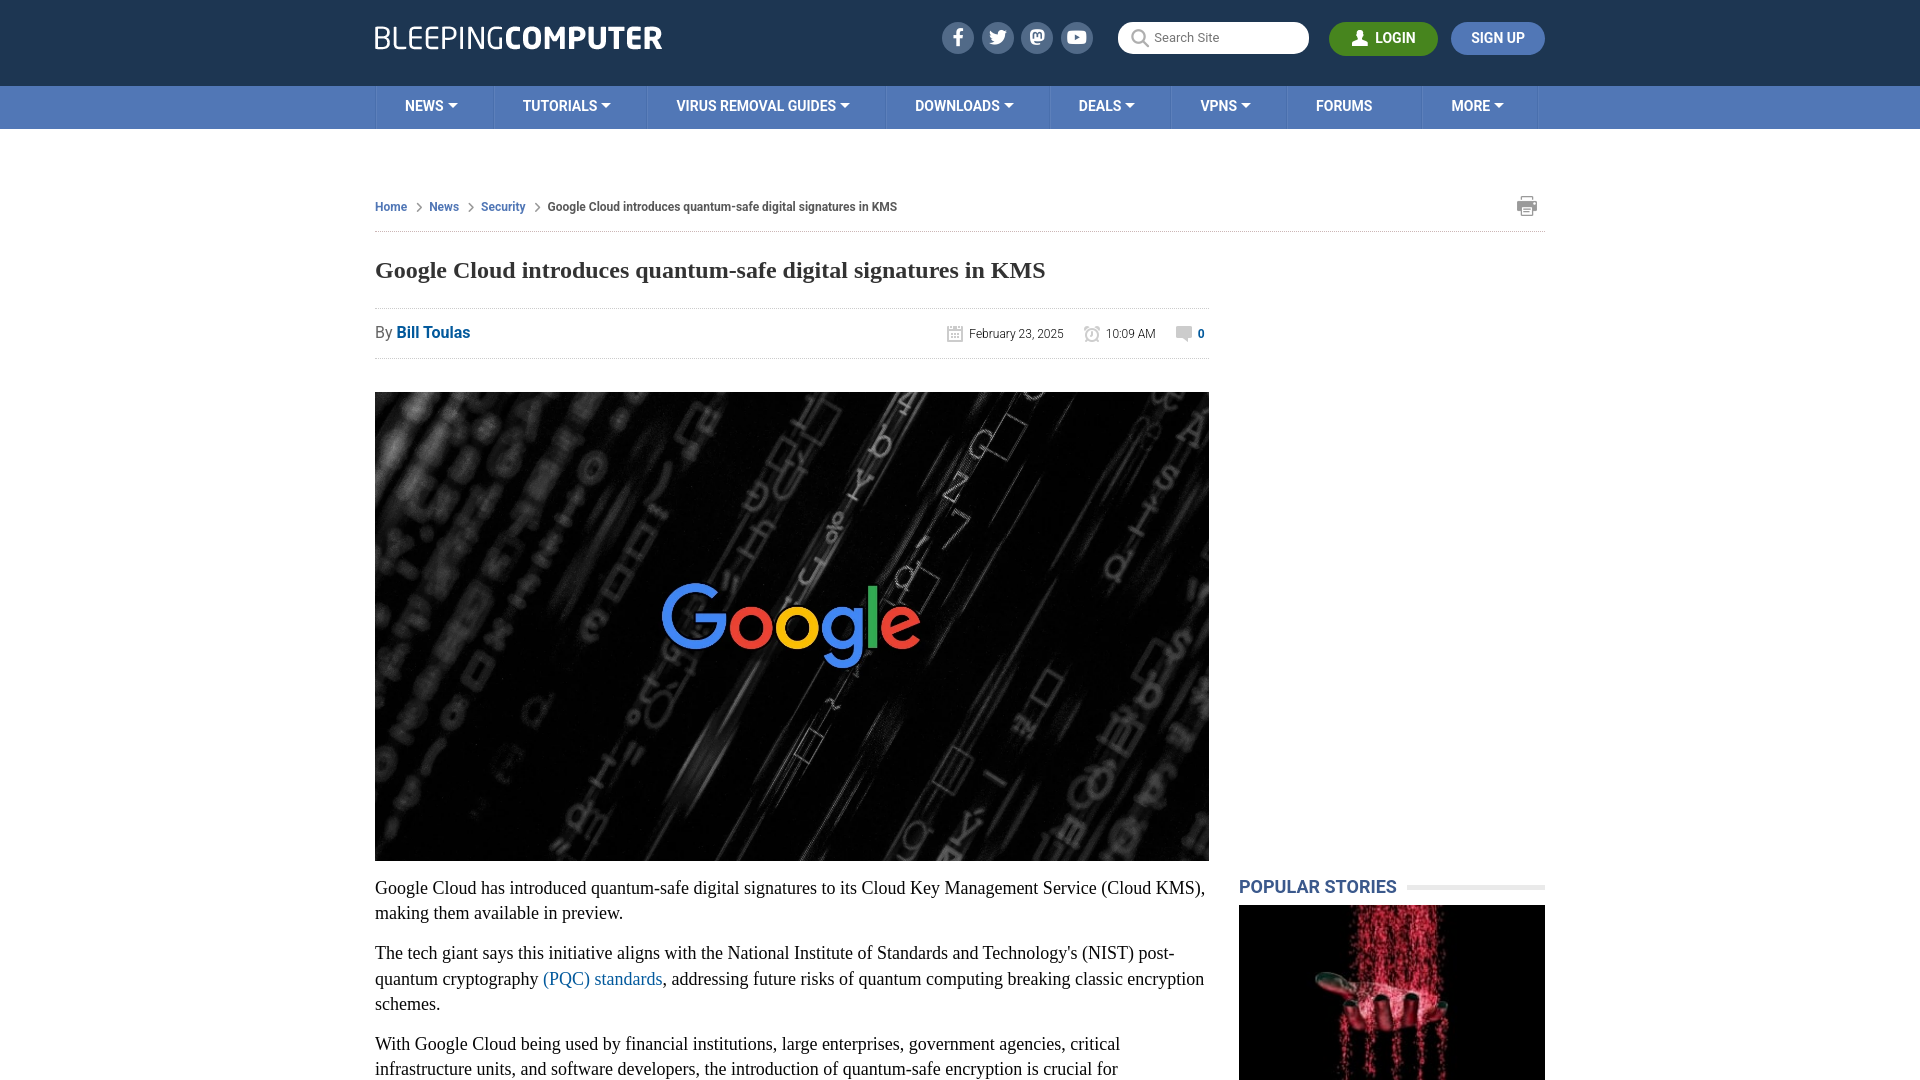Viewport: 1920px width, 1080px height.
Task: Click the BleepingComputer home logo
Action: coord(518,38)
